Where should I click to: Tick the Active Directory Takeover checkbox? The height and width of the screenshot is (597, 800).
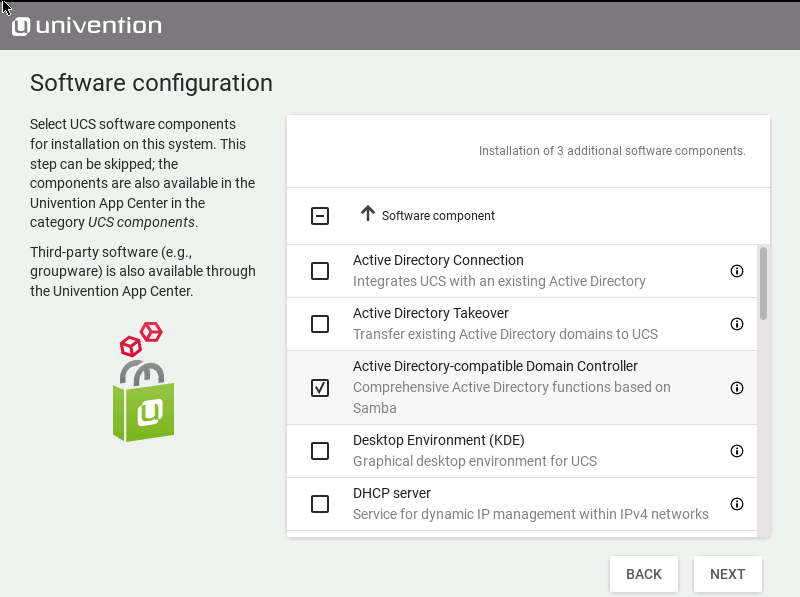320,324
